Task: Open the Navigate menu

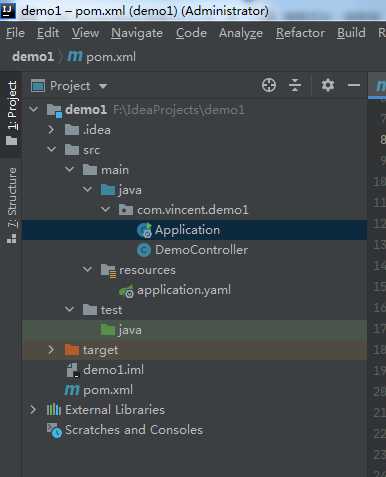Action: pos(137,33)
